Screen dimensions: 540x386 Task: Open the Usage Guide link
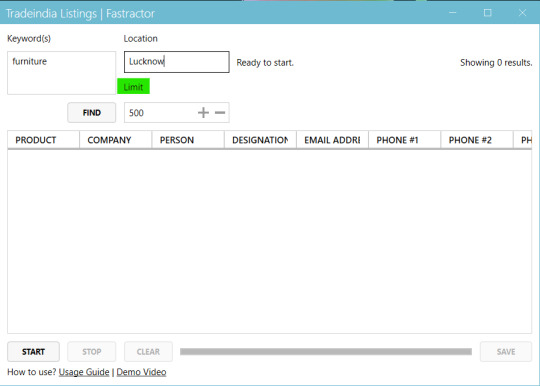tap(84, 372)
